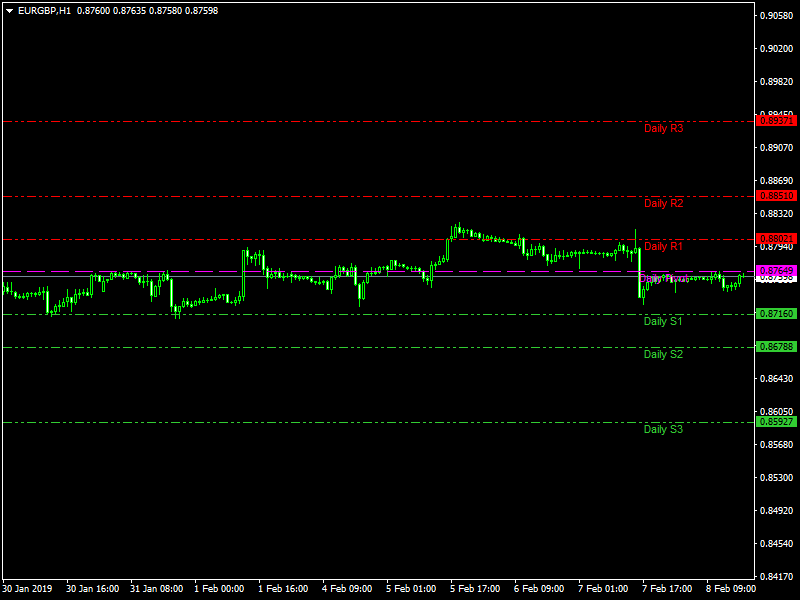Image resolution: width=800 pixels, height=600 pixels.
Task: Click the 8 Feb 09:00 time label
Action: (731, 589)
